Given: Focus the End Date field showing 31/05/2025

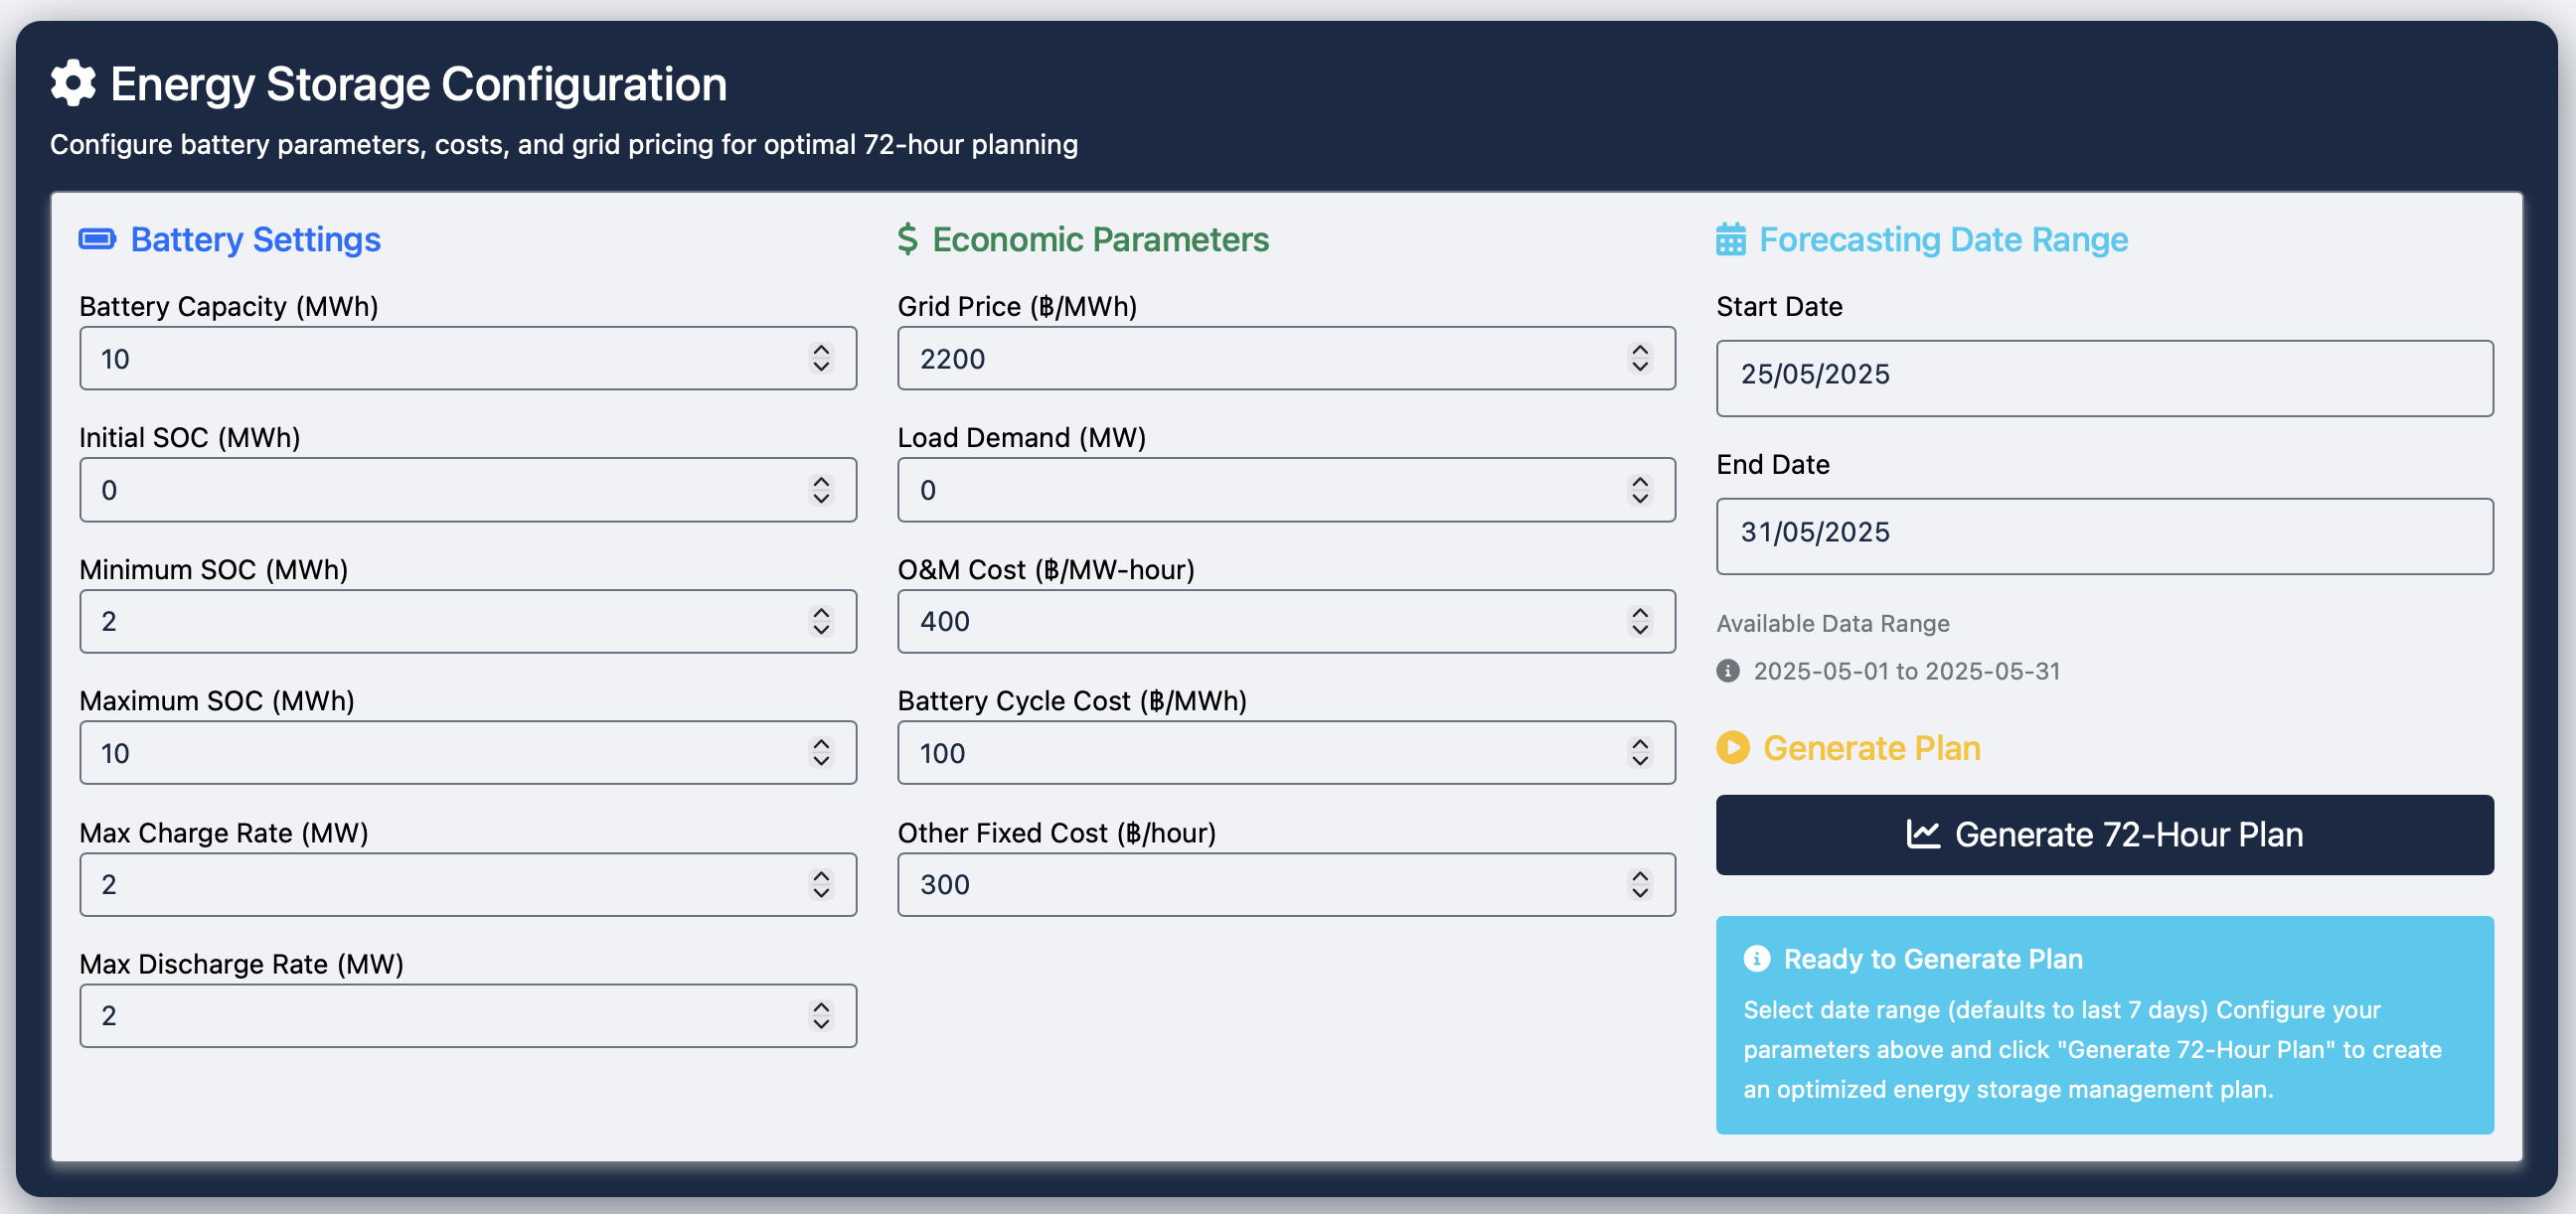Looking at the screenshot, I should [2104, 536].
